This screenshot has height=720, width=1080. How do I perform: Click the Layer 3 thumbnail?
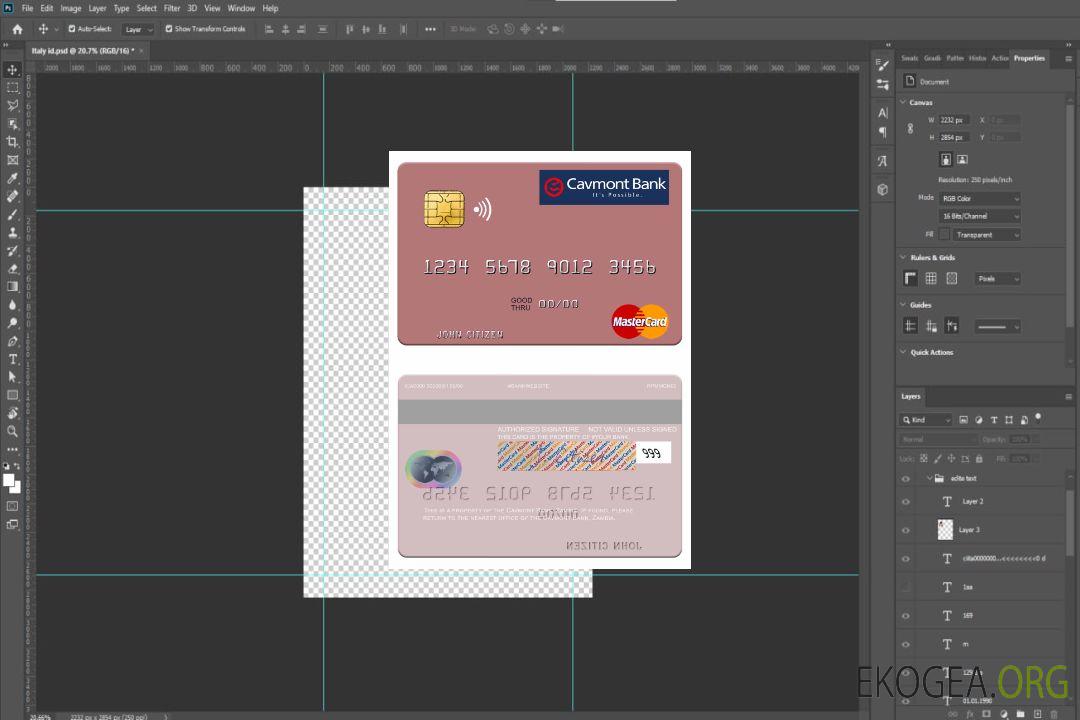pos(946,530)
